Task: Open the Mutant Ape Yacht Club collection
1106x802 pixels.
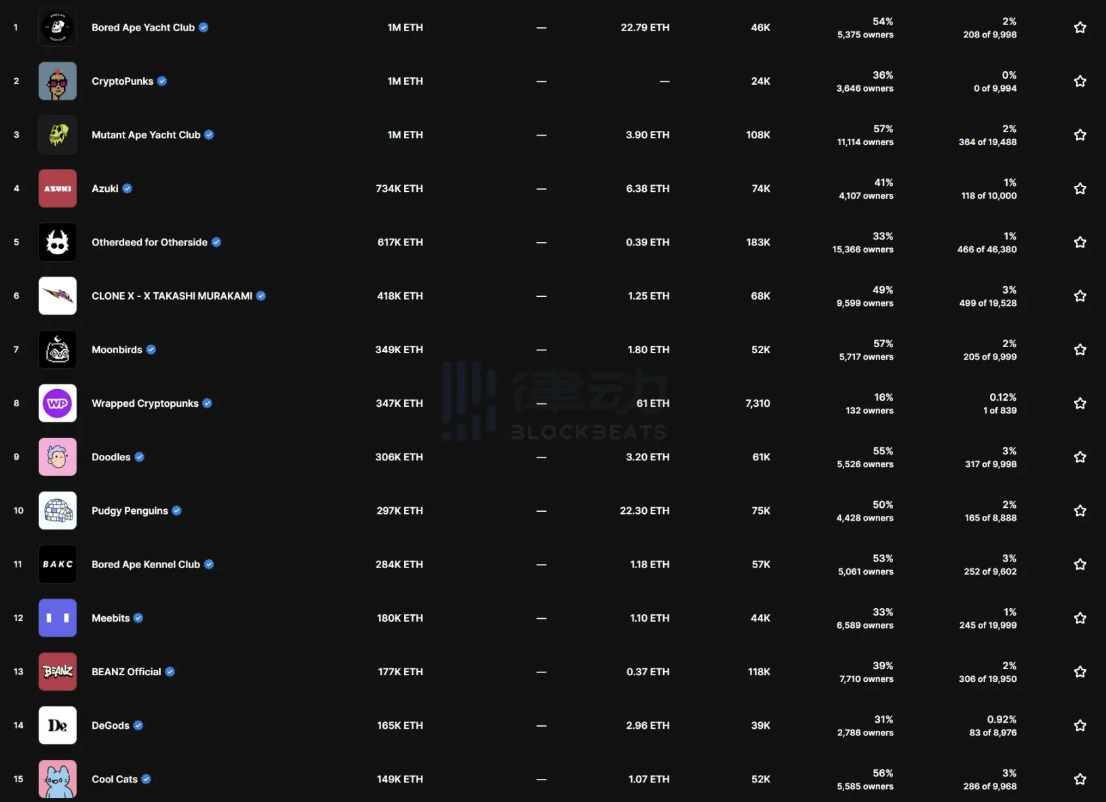Action: pyautogui.click(x=146, y=135)
